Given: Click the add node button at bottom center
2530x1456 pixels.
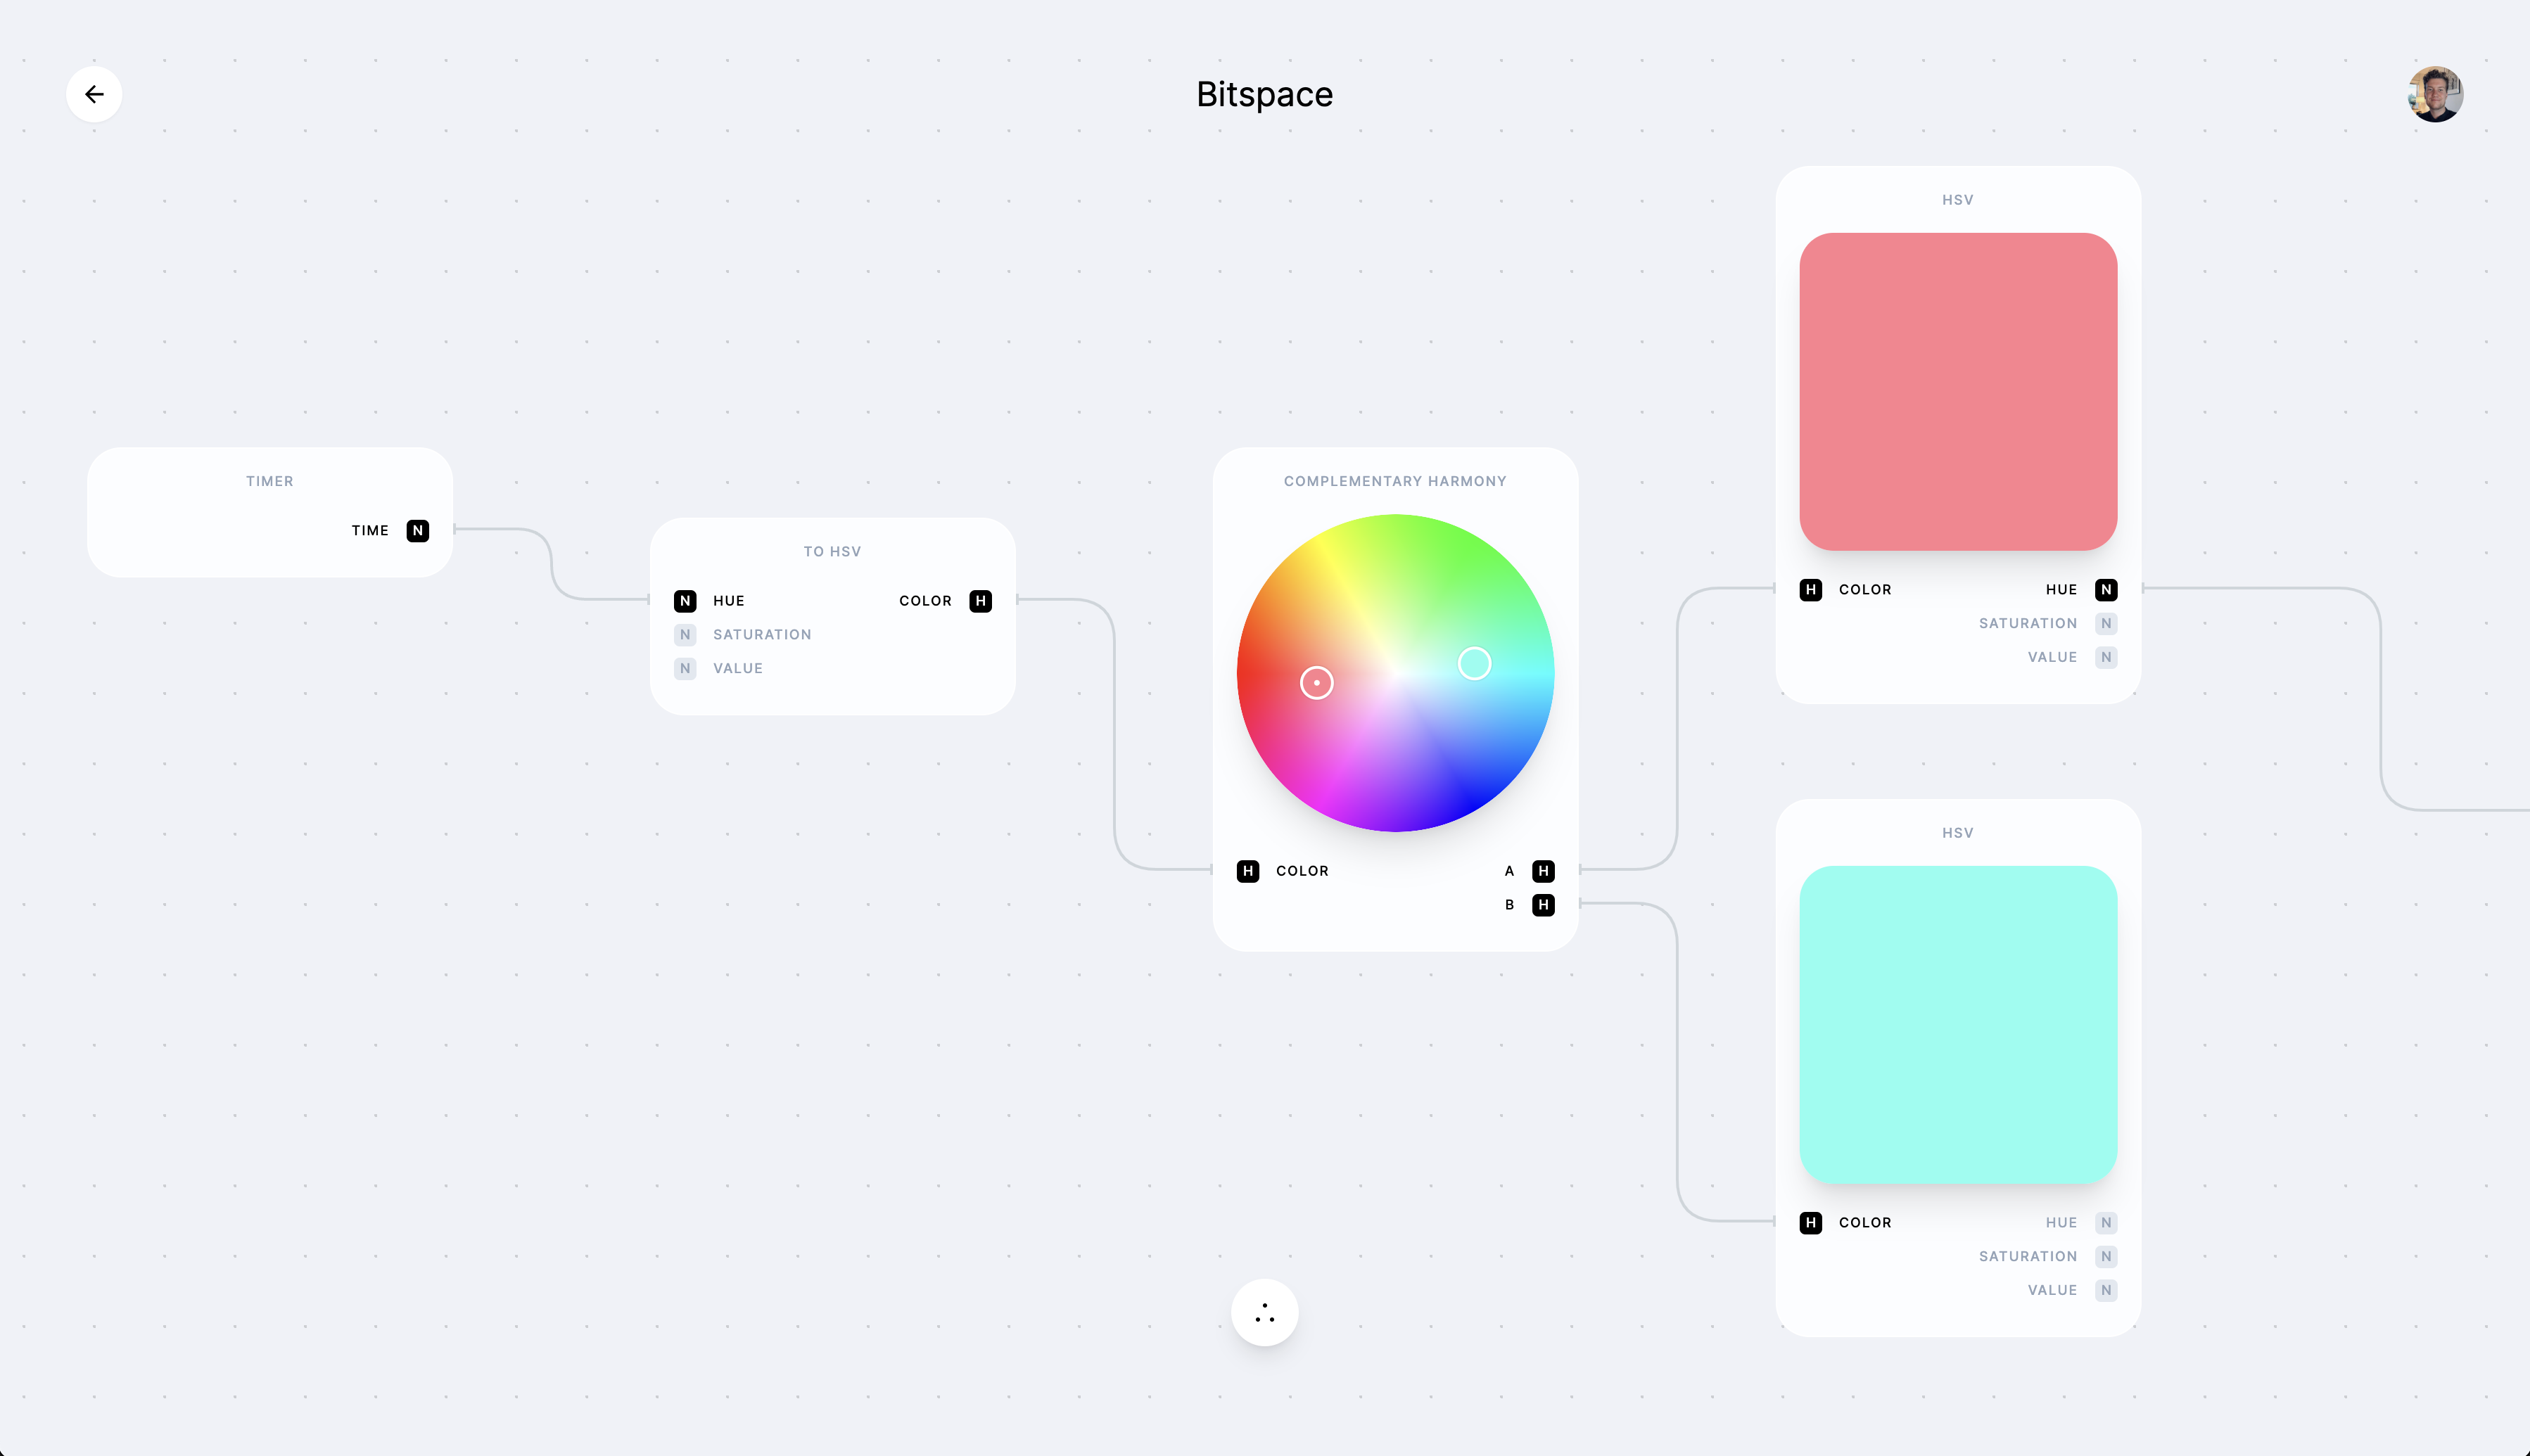Looking at the screenshot, I should 1265,1312.
